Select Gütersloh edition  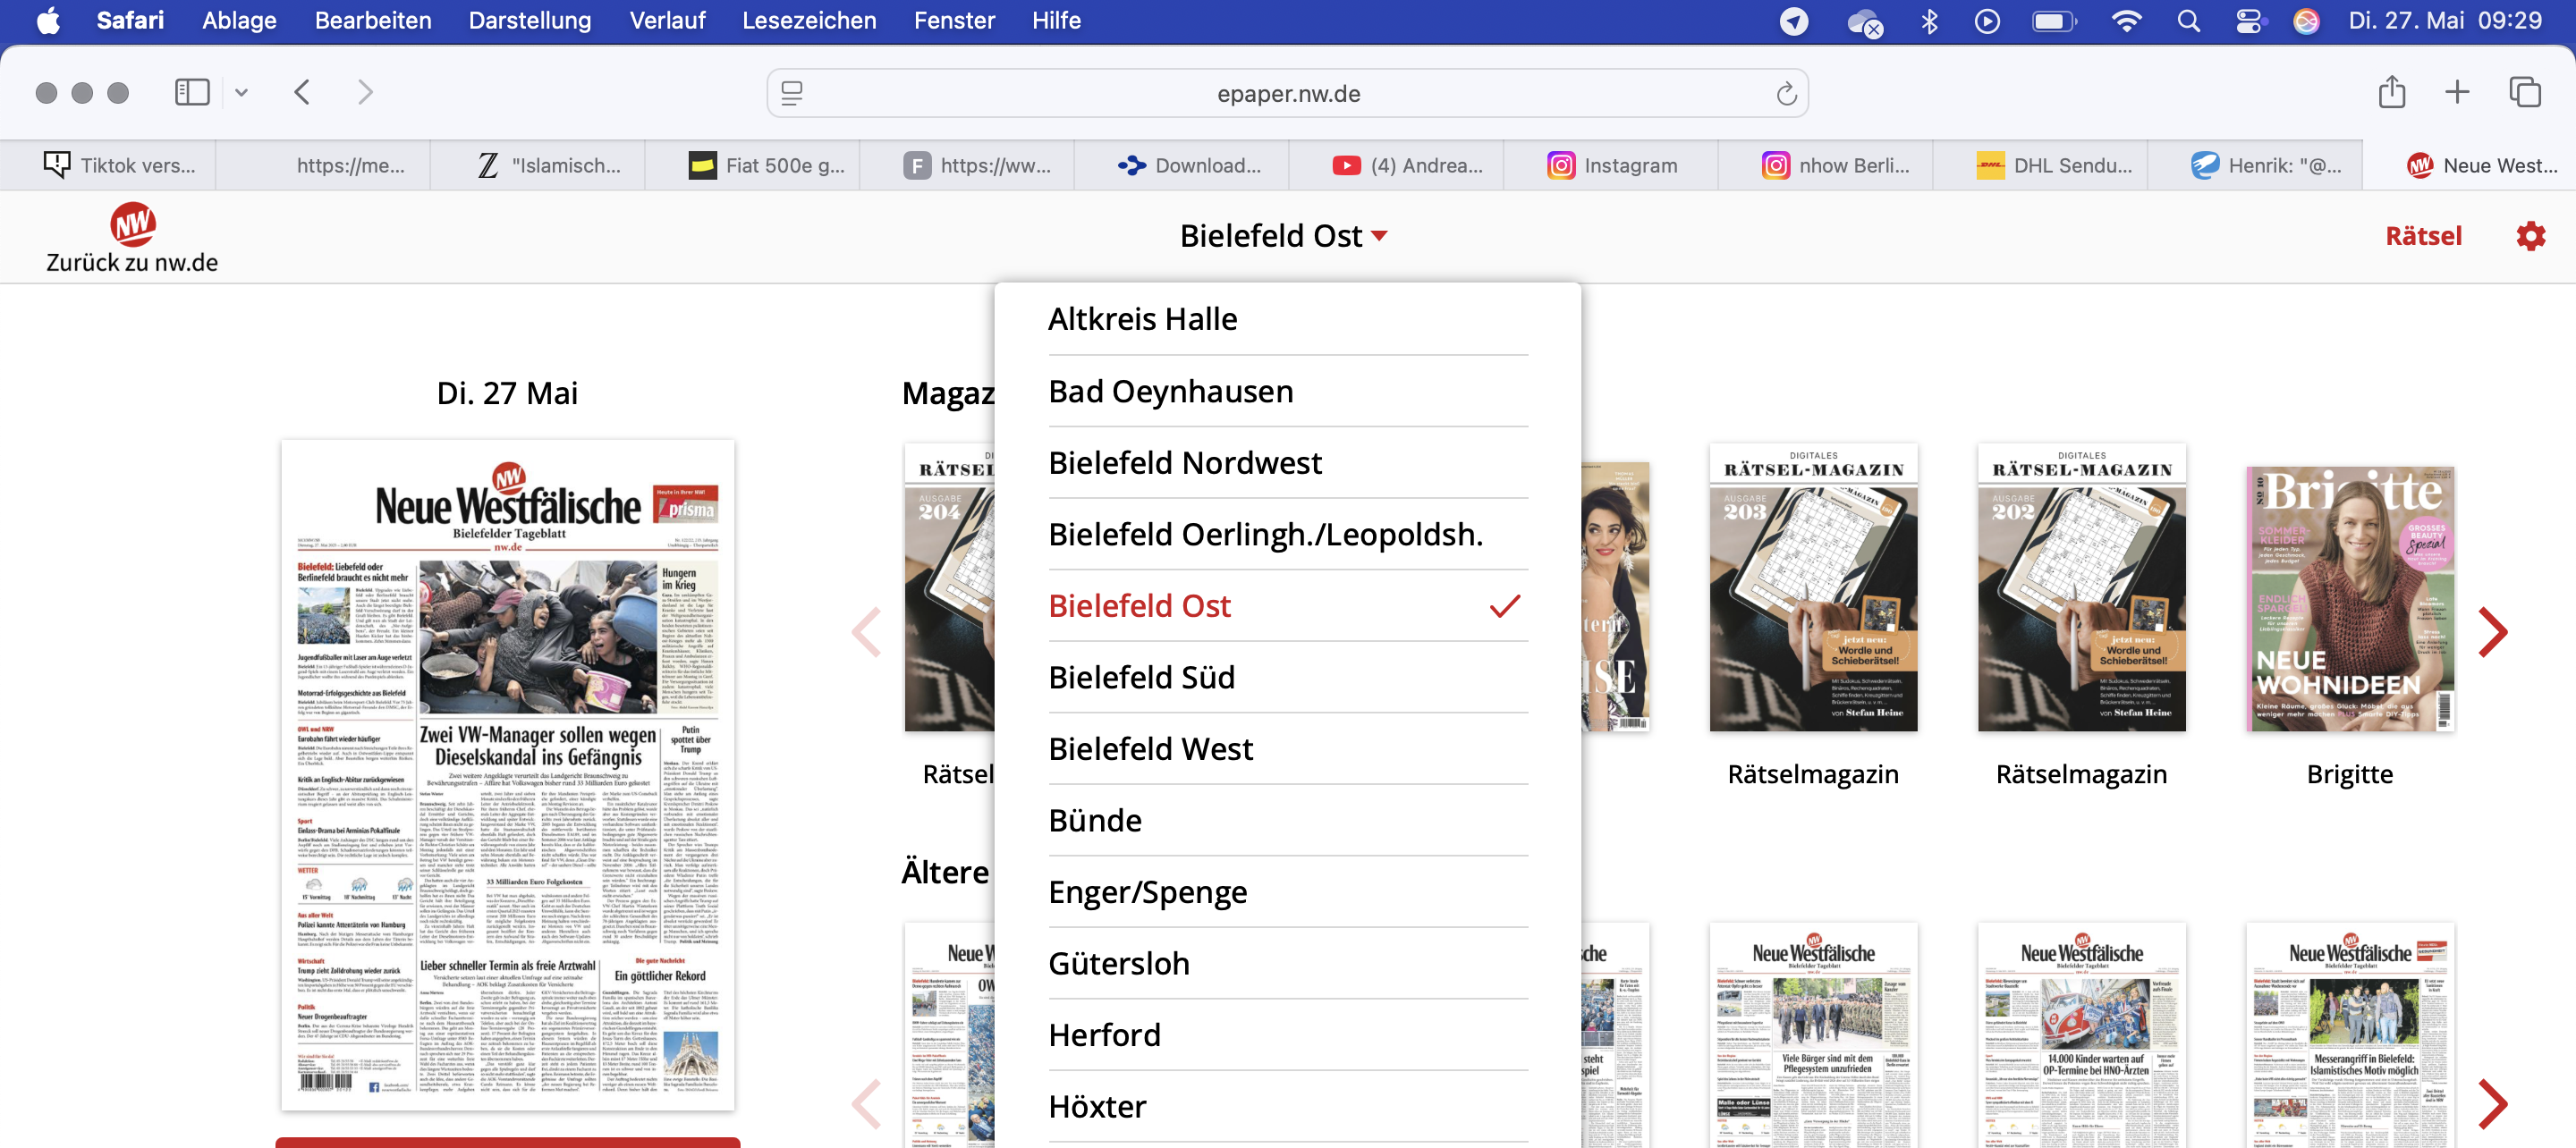click(x=1287, y=963)
